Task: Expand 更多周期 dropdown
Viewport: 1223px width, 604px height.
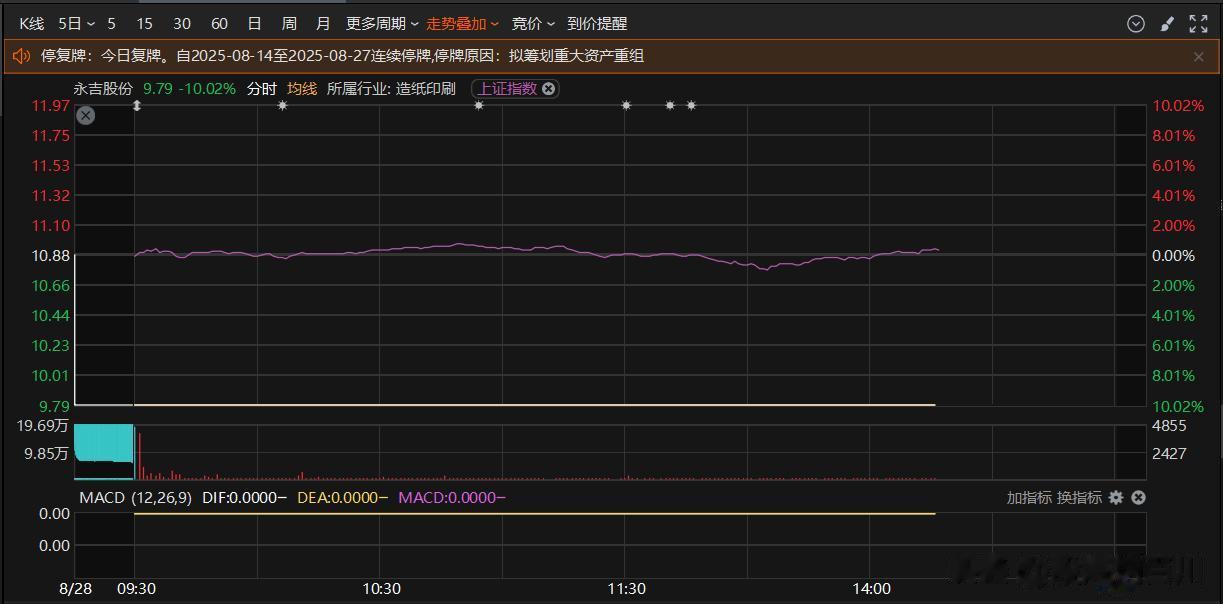Action: [383, 24]
